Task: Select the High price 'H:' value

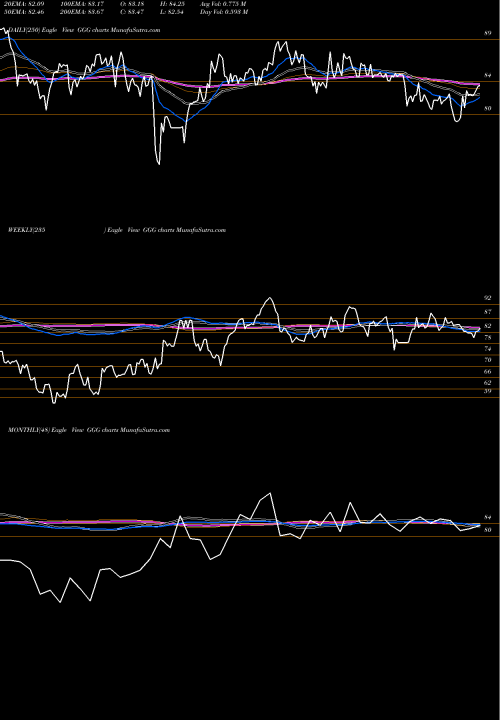Action: pyautogui.click(x=170, y=4)
